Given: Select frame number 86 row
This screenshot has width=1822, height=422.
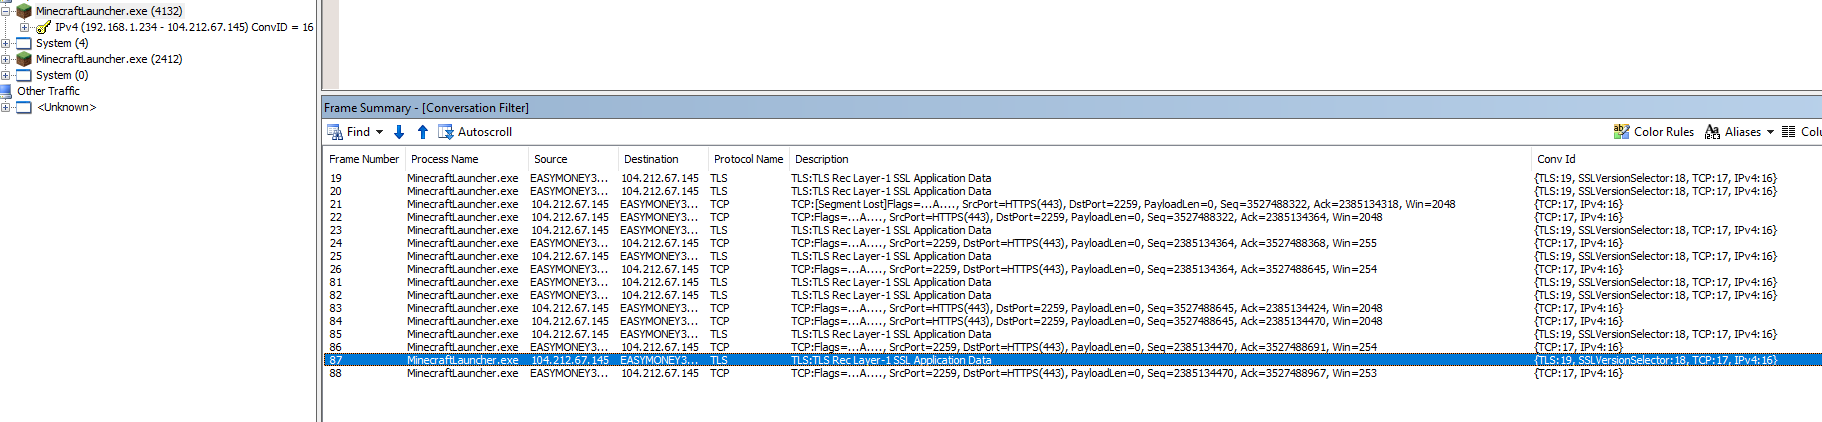Looking at the screenshot, I should pos(1072,347).
